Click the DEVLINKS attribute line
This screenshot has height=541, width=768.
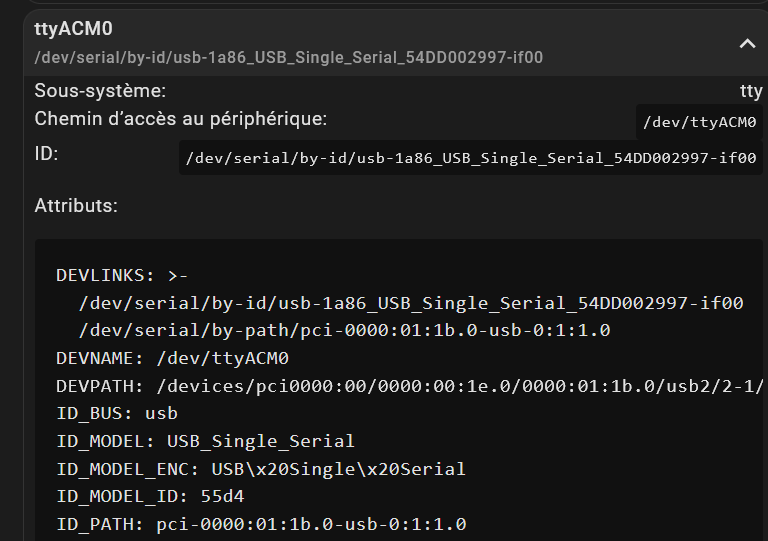coord(122,275)
